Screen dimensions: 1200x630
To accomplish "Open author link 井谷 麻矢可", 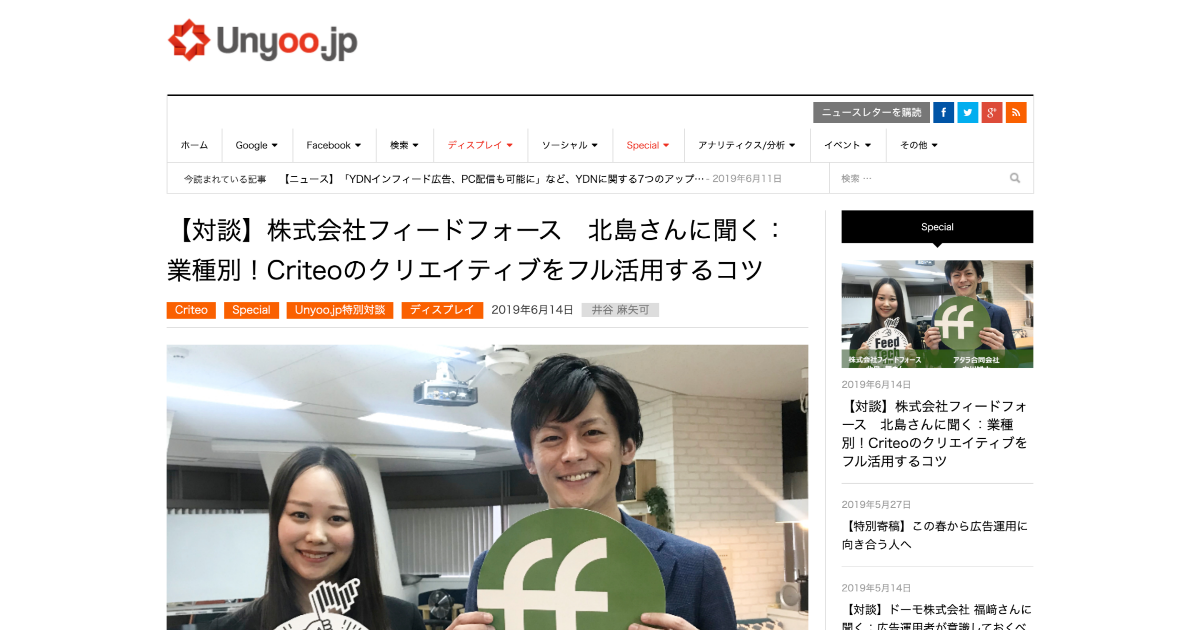I will point(620,310).
